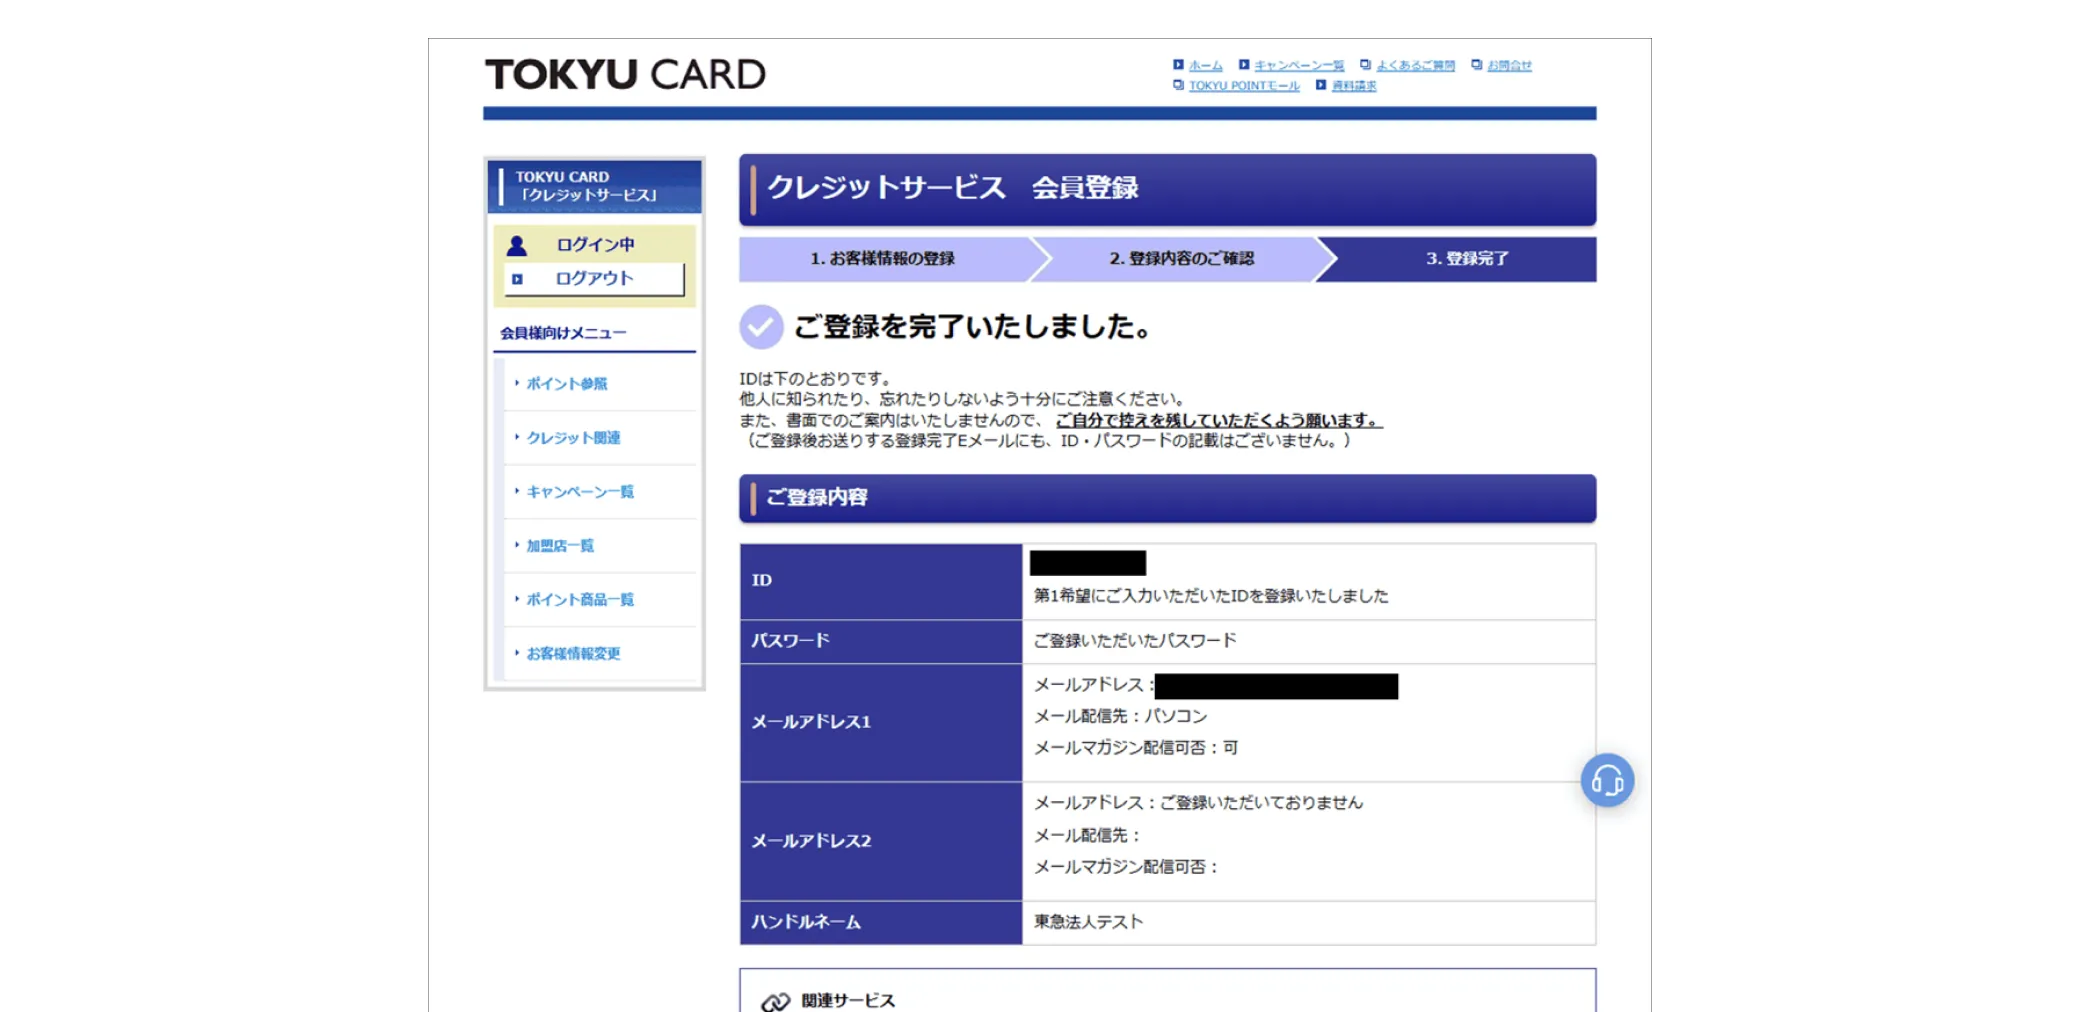2080x1012 pixels.
Task: Click the arrow icon beside 資料請求
Action: (x=1322, y=85)
